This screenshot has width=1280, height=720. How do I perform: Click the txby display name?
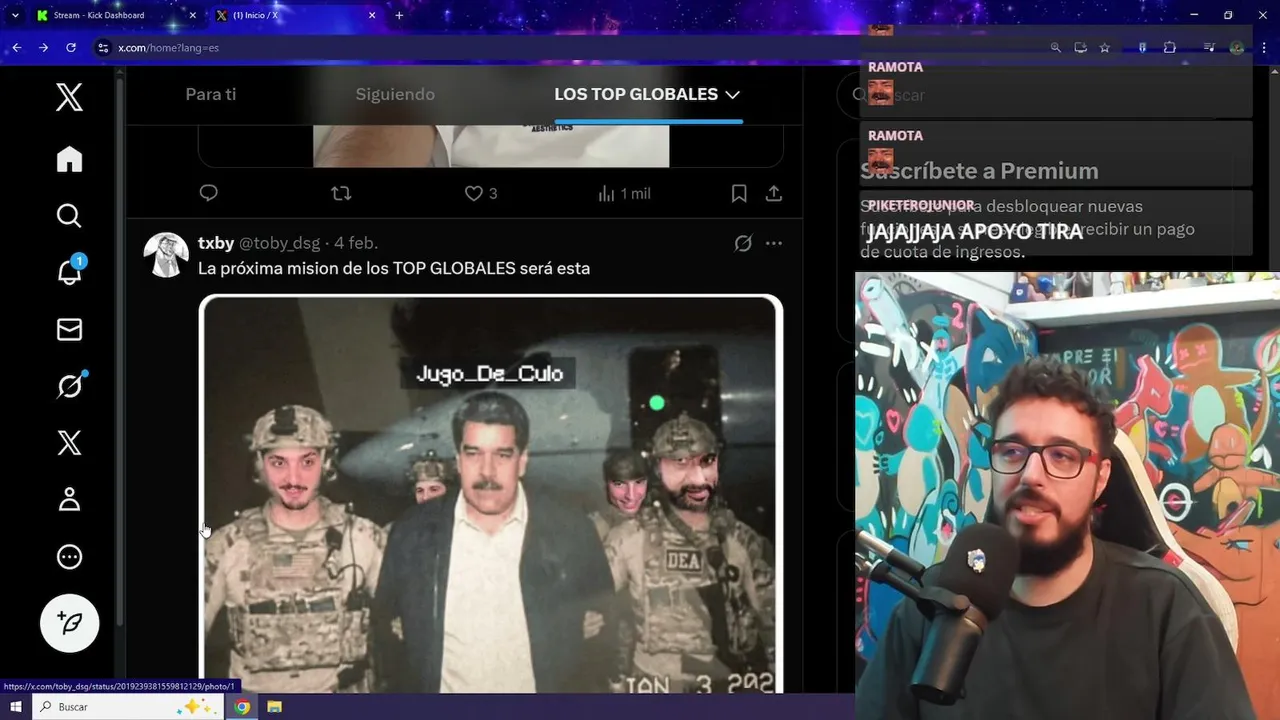pyautogui.click(x=216, y=243)
